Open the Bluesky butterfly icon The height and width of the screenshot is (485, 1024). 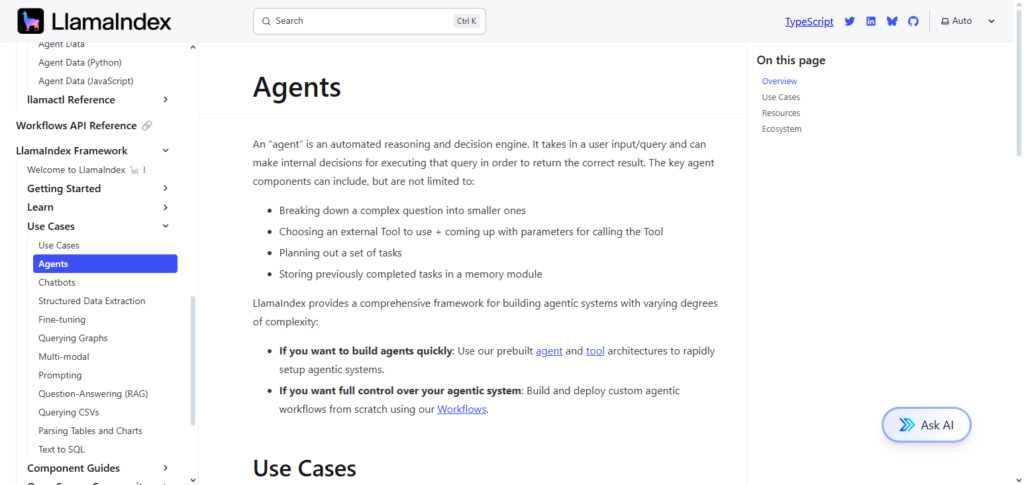(x=892, y=21)
